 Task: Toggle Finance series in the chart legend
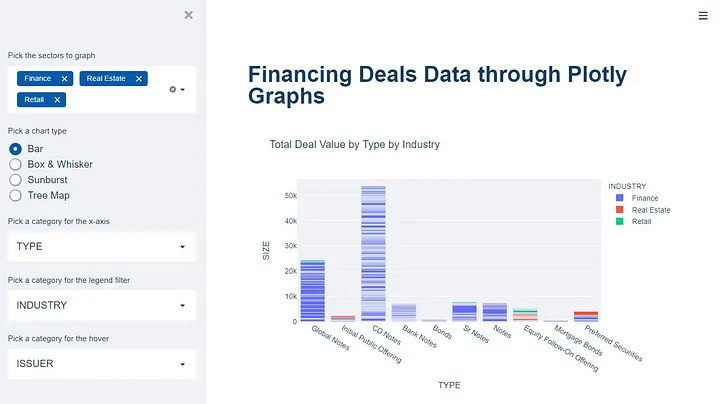(x=644, y=198)
